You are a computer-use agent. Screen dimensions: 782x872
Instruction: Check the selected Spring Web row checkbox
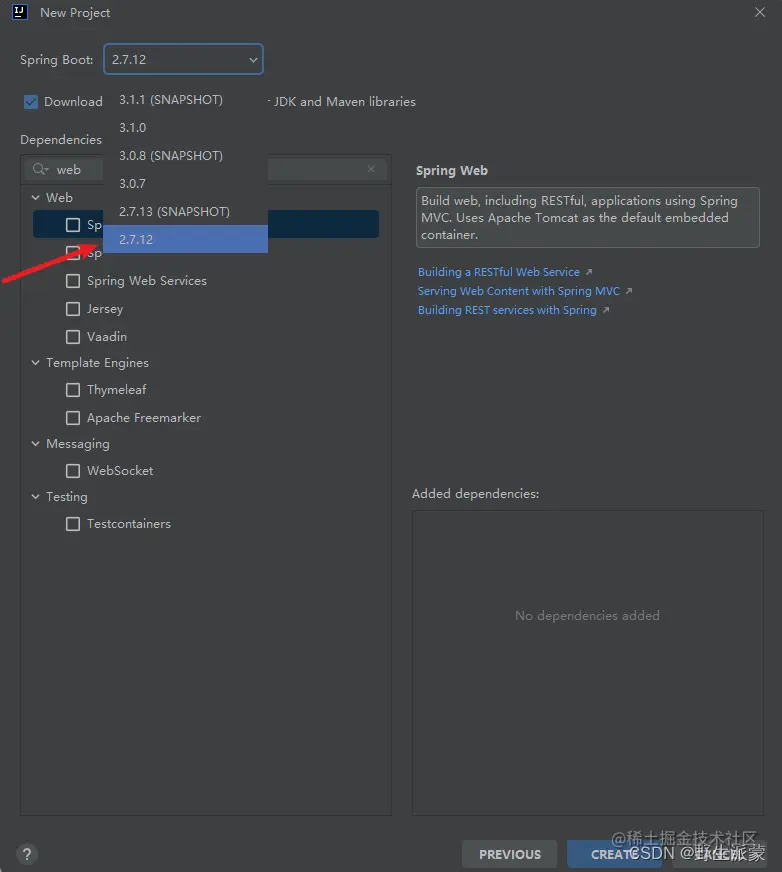pos(73,225)
